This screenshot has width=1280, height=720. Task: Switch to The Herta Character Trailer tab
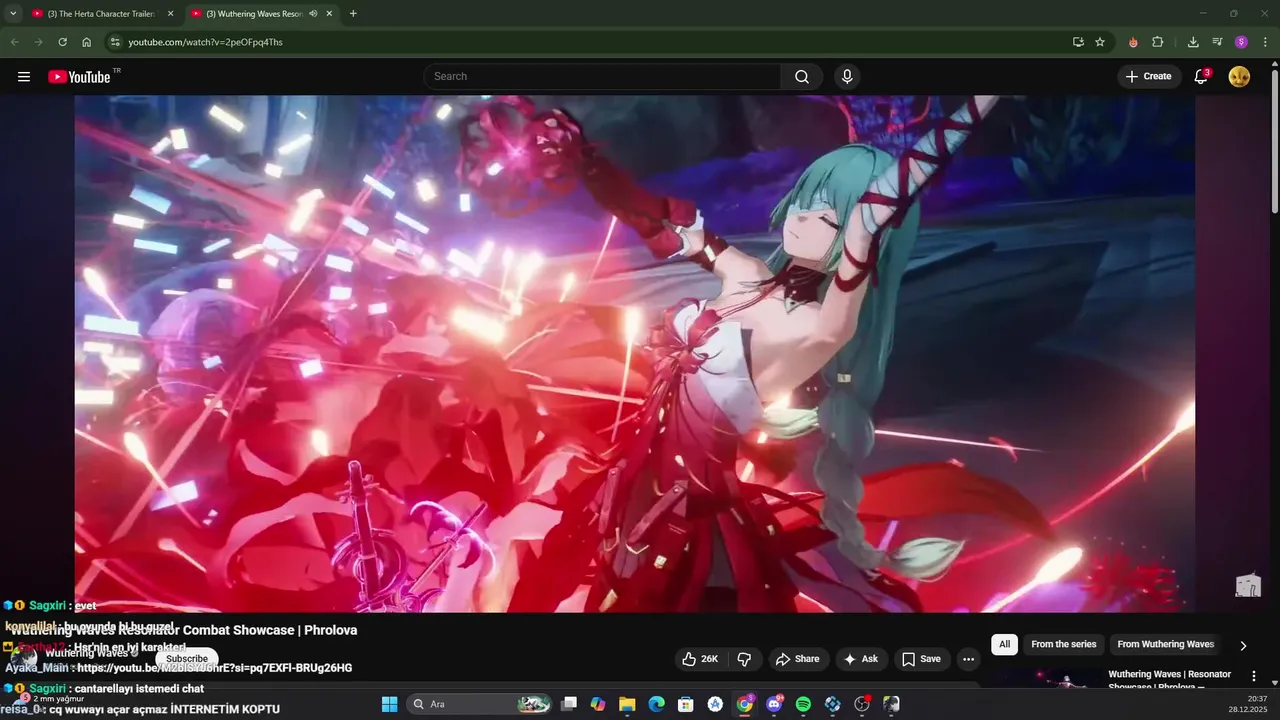[103, 14]
